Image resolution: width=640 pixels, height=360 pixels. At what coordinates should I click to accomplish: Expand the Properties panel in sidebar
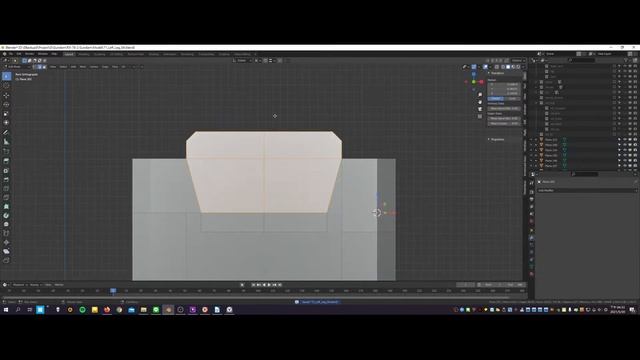click(497, 140)
